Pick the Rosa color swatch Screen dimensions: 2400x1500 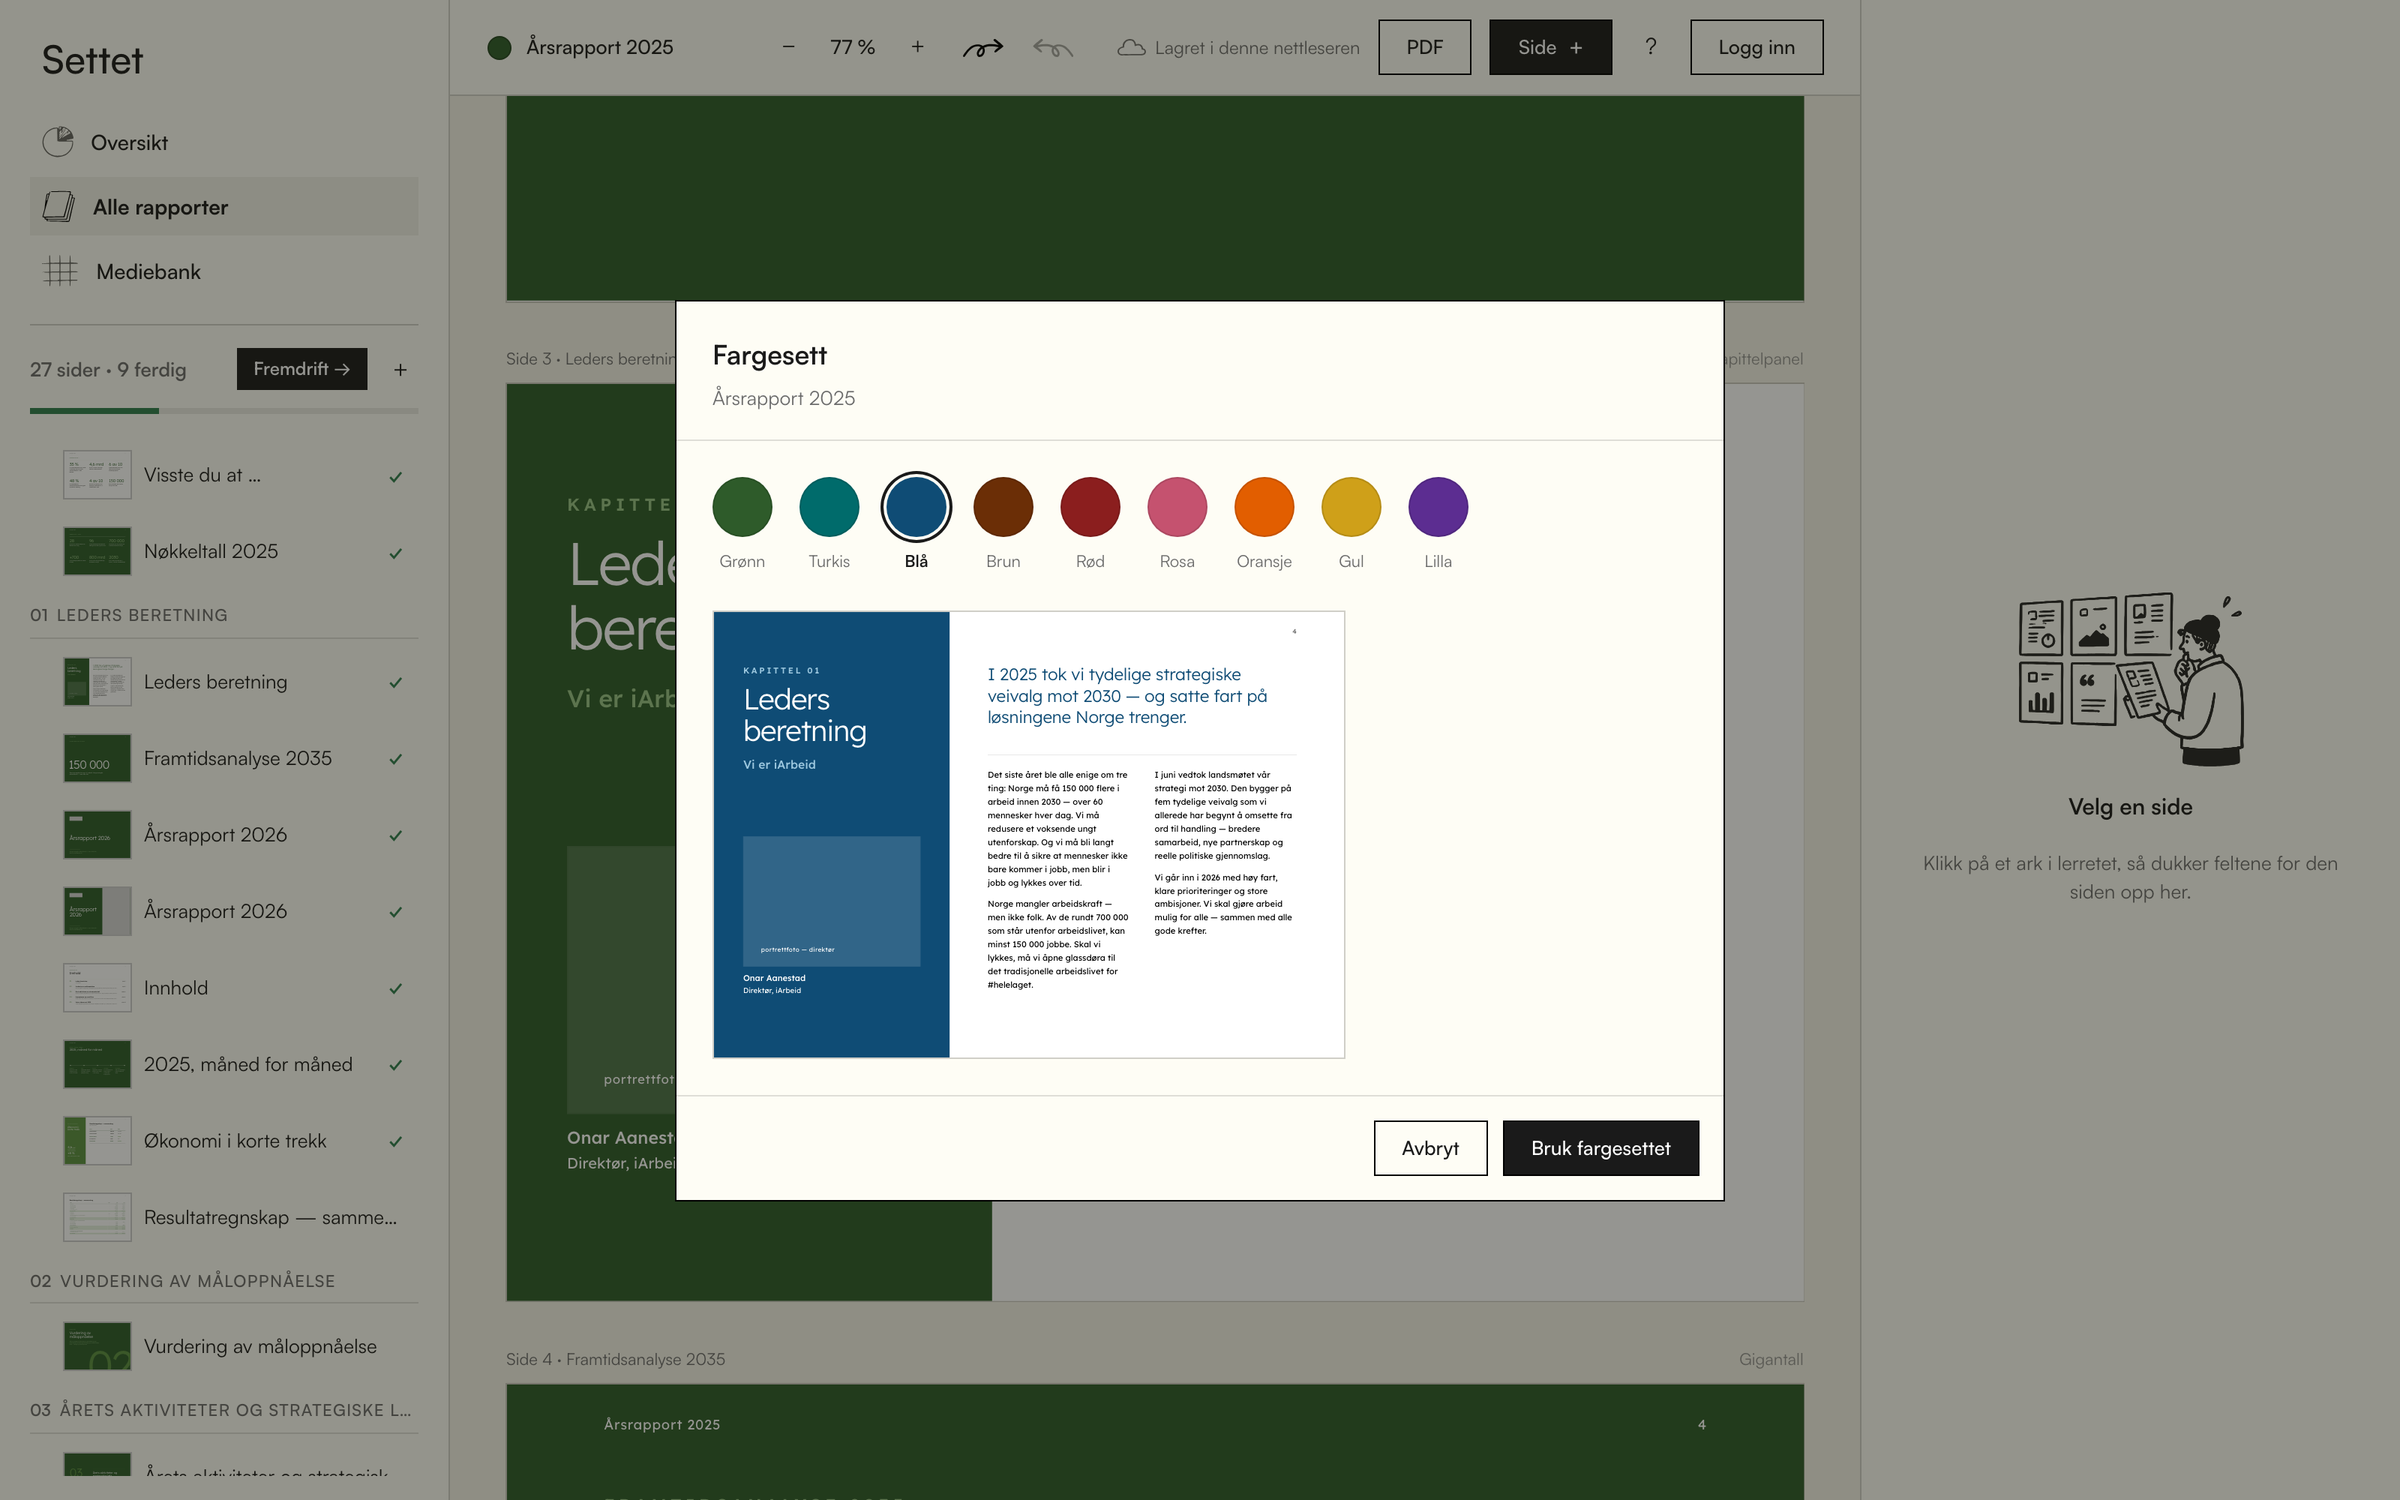coord(1177,507)
